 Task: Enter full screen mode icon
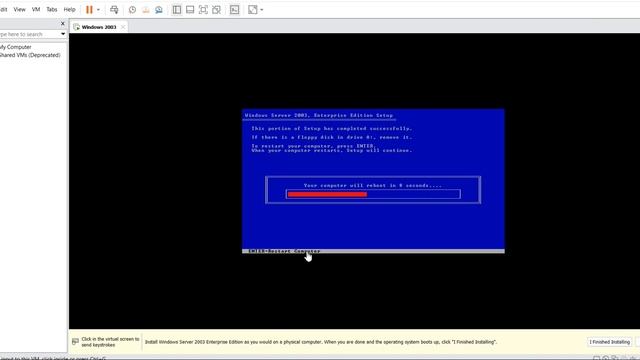coord(203,10)
